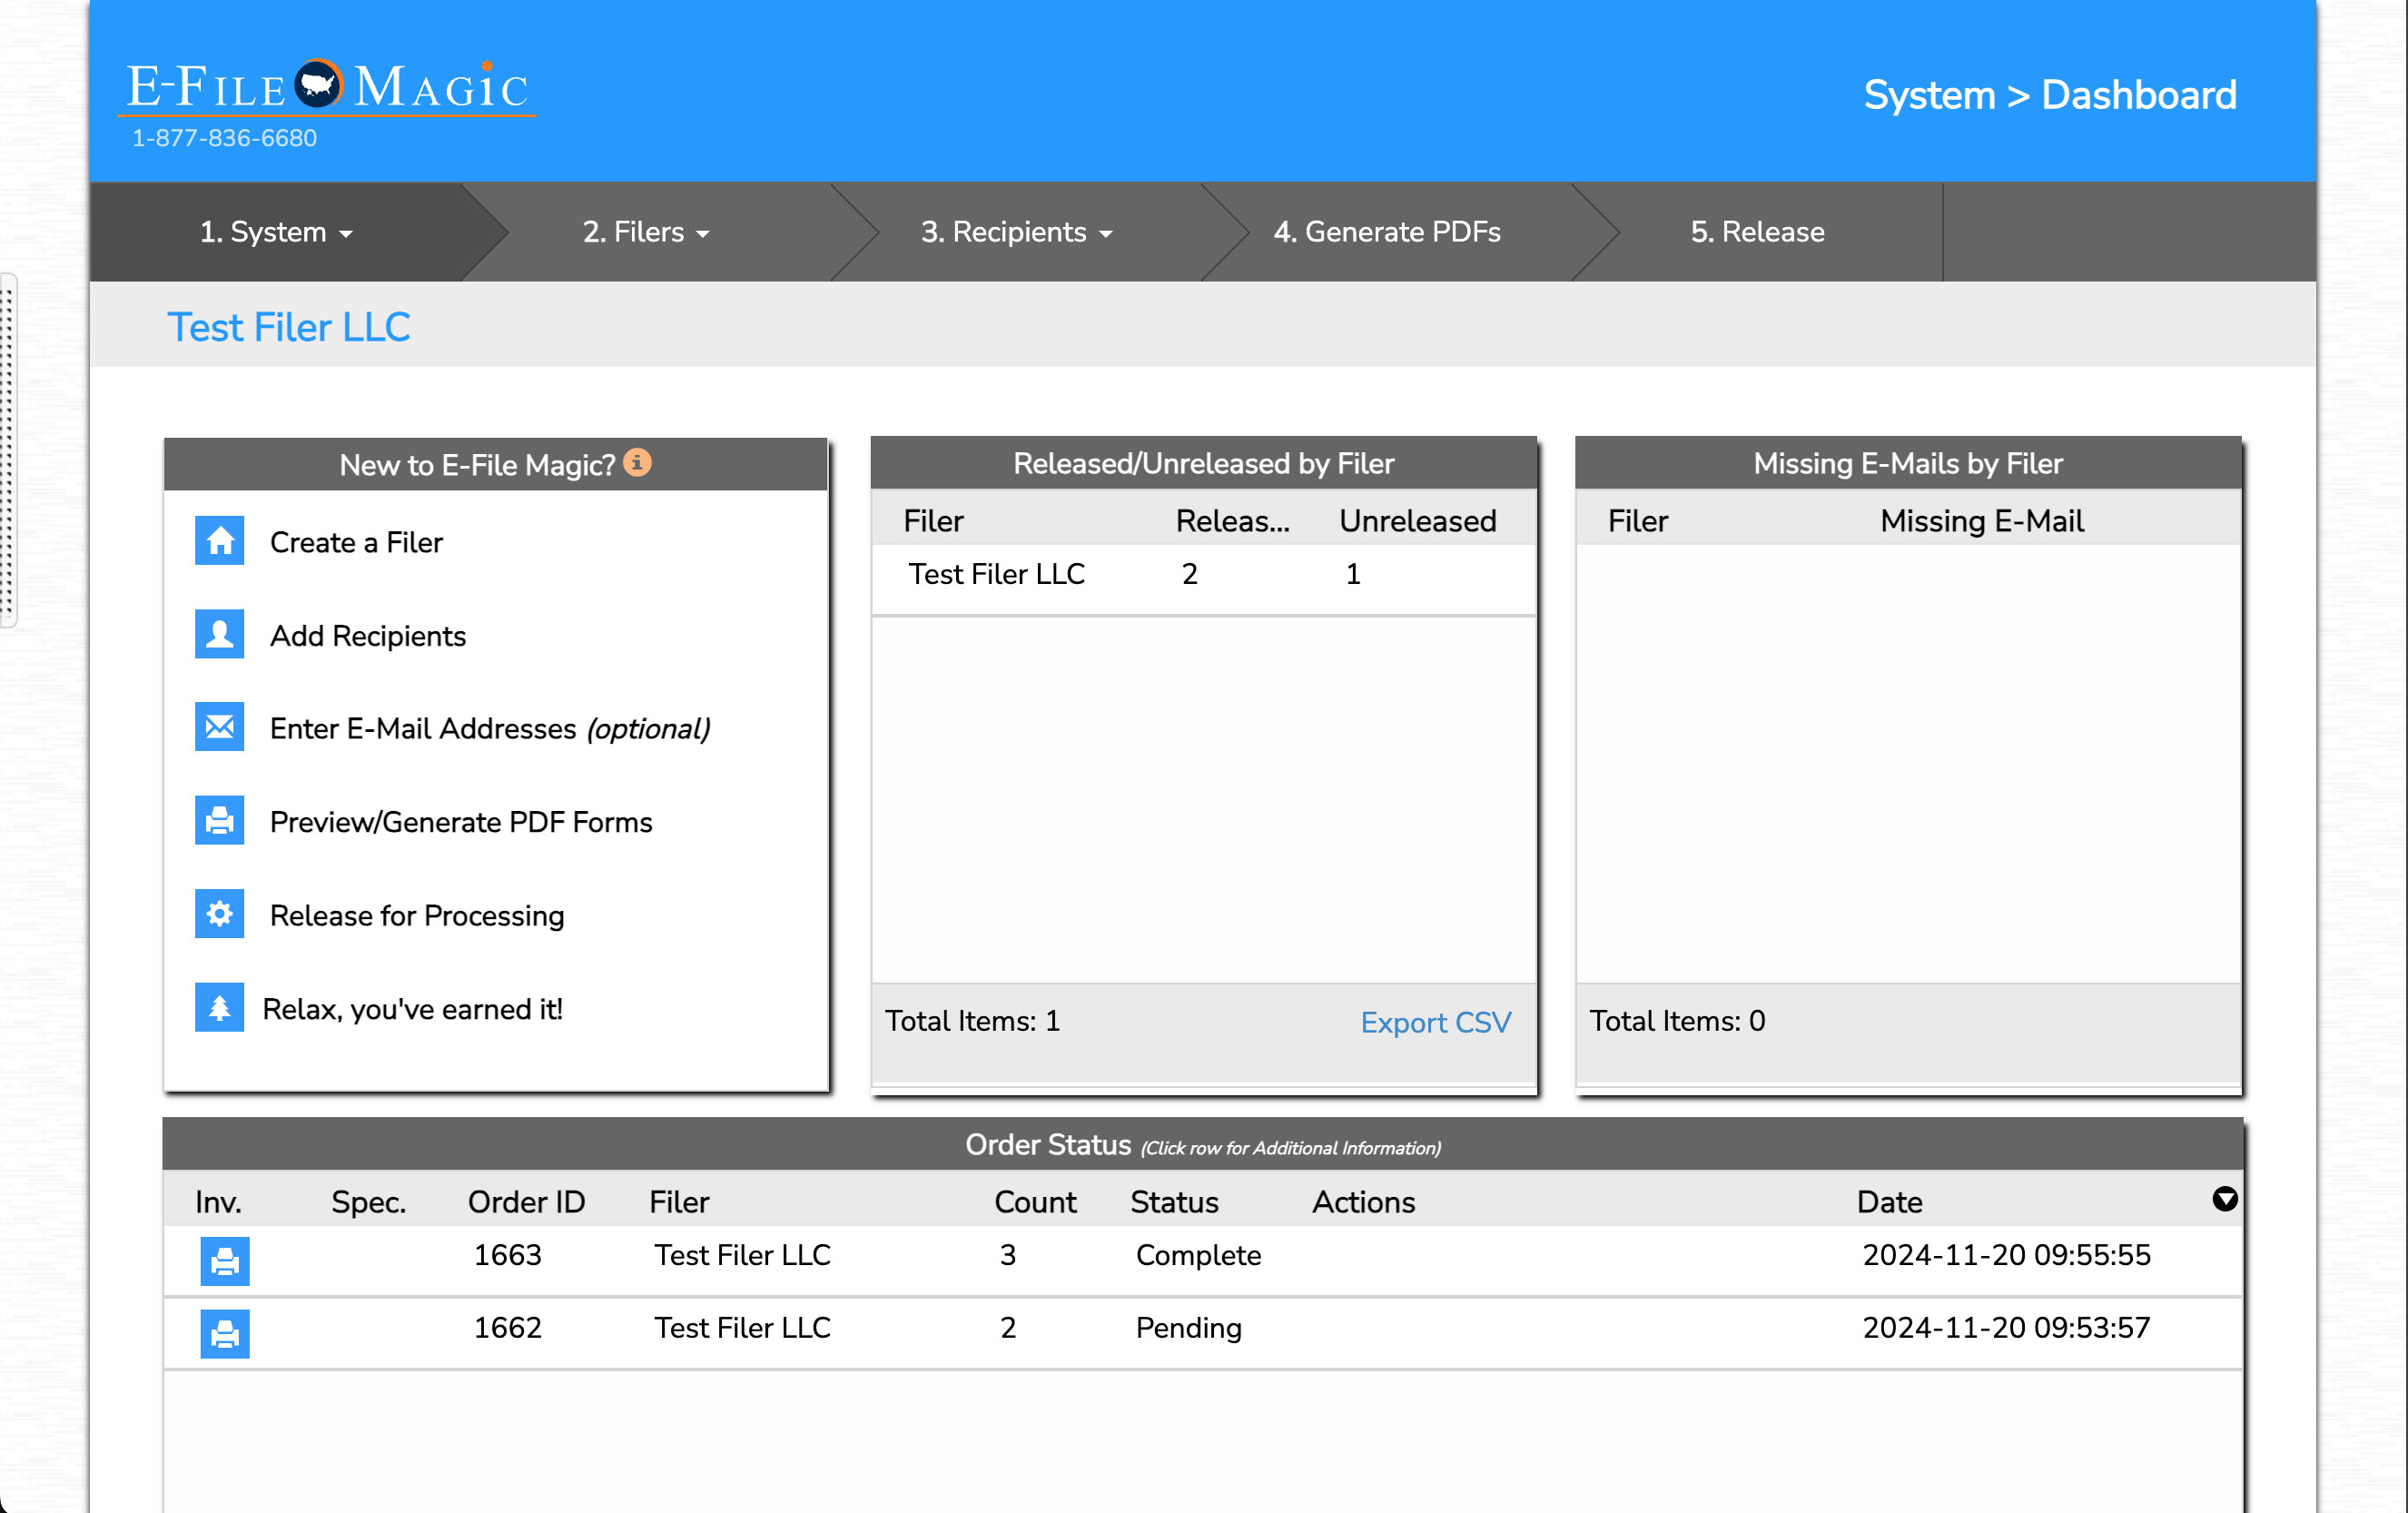Open invoice printer icon for order 1663
Viewport: 2408px width, 1513px height.
point(225,1261)
